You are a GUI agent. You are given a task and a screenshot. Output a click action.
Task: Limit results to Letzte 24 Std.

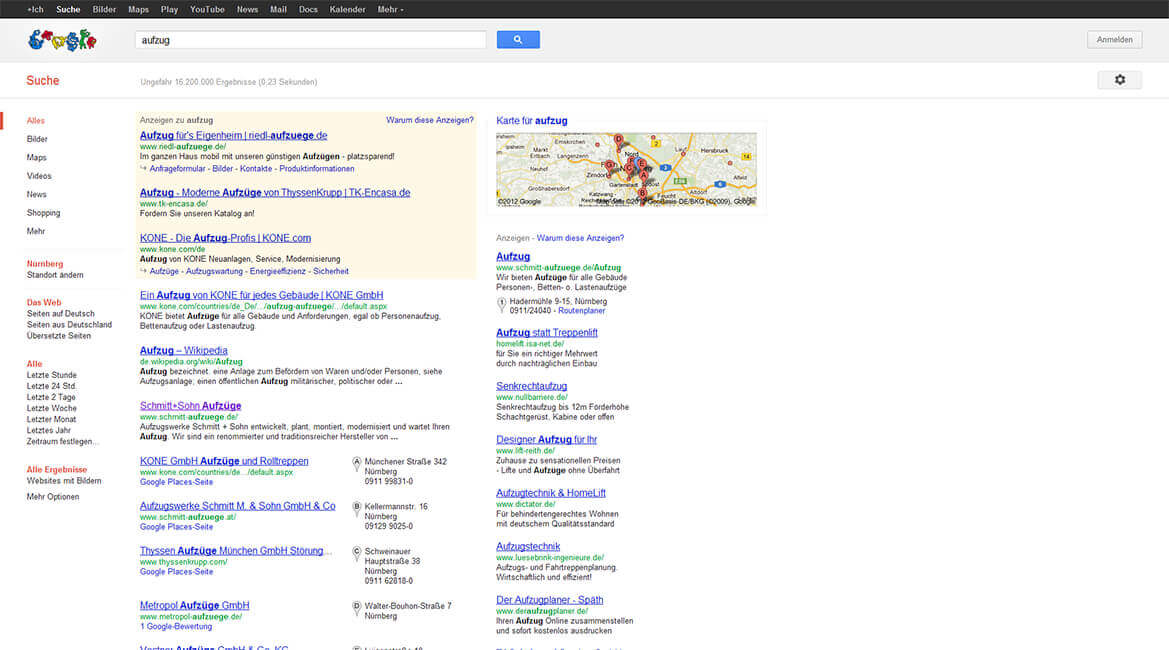51,386
